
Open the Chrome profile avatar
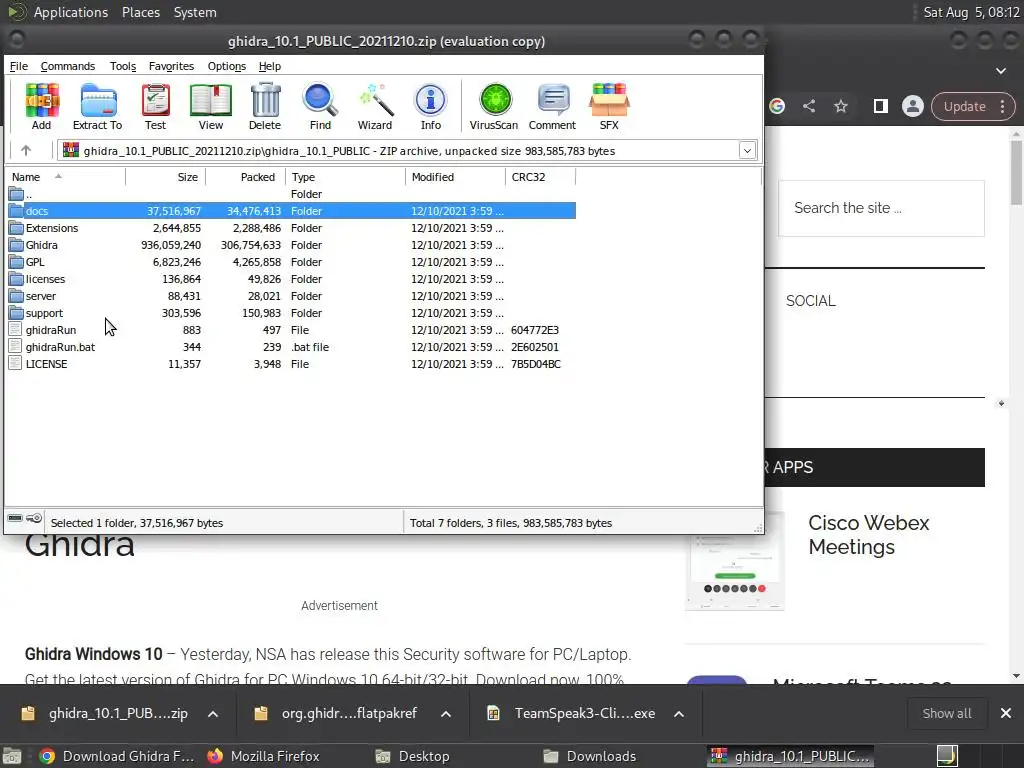912,106
